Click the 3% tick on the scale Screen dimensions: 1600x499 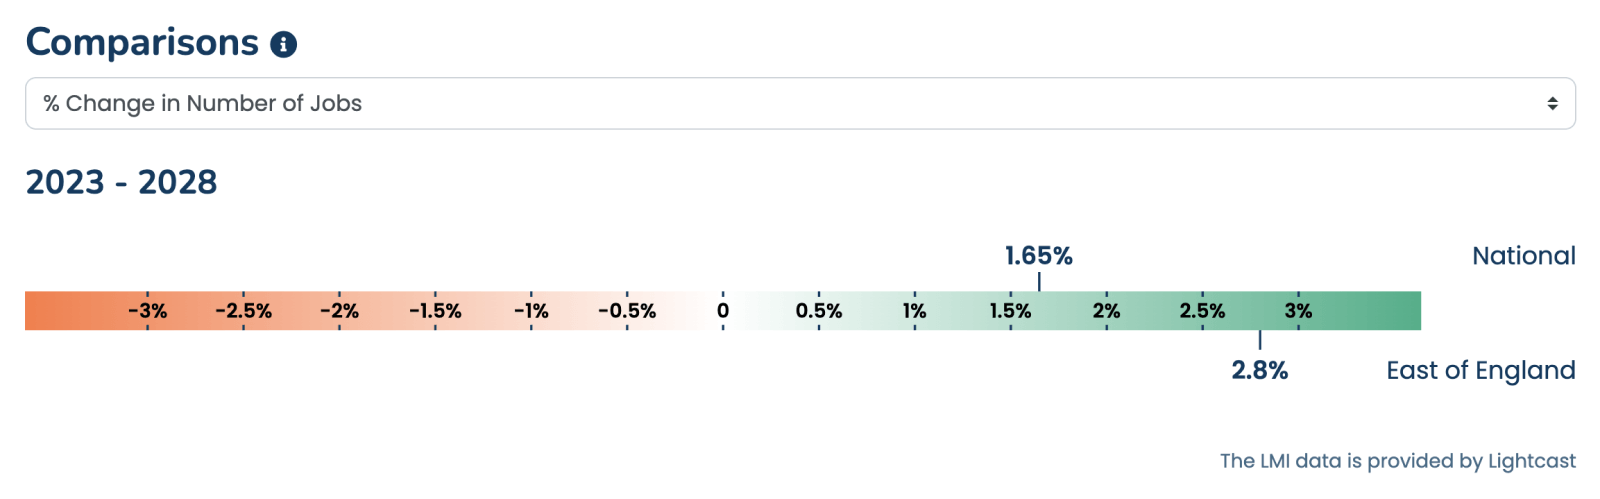click(1299, 311)
